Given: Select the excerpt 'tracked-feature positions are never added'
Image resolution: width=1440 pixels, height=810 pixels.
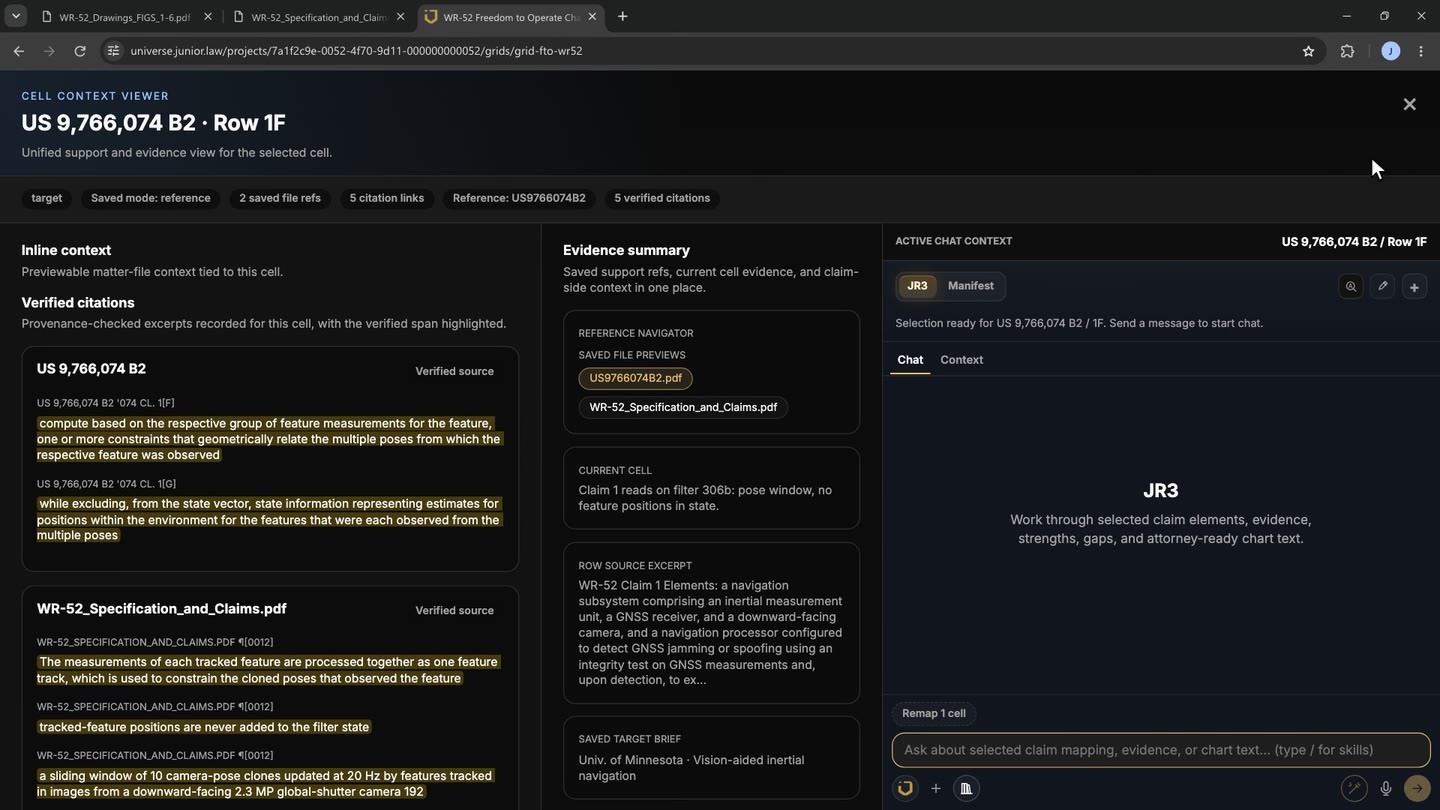Looking at the screenshot, I should 204,727.
